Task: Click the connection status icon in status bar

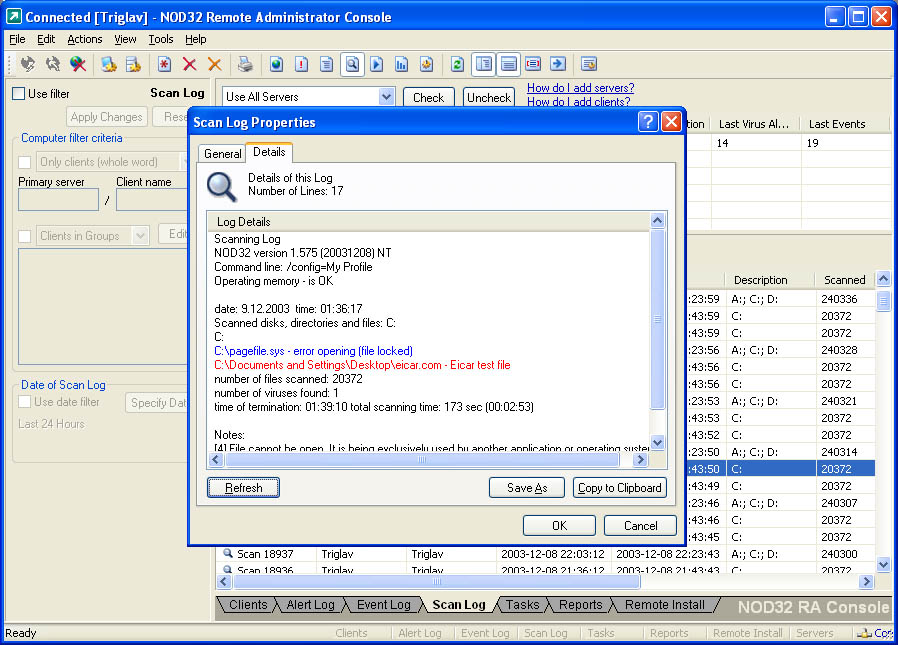Action: [864, 633]
